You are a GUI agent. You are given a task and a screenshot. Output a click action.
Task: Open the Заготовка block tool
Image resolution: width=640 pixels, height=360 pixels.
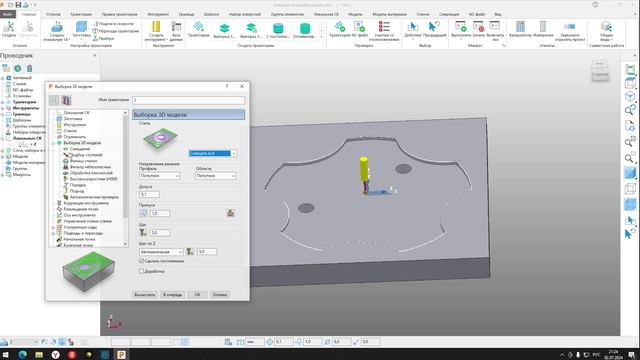tap(81, 31)
